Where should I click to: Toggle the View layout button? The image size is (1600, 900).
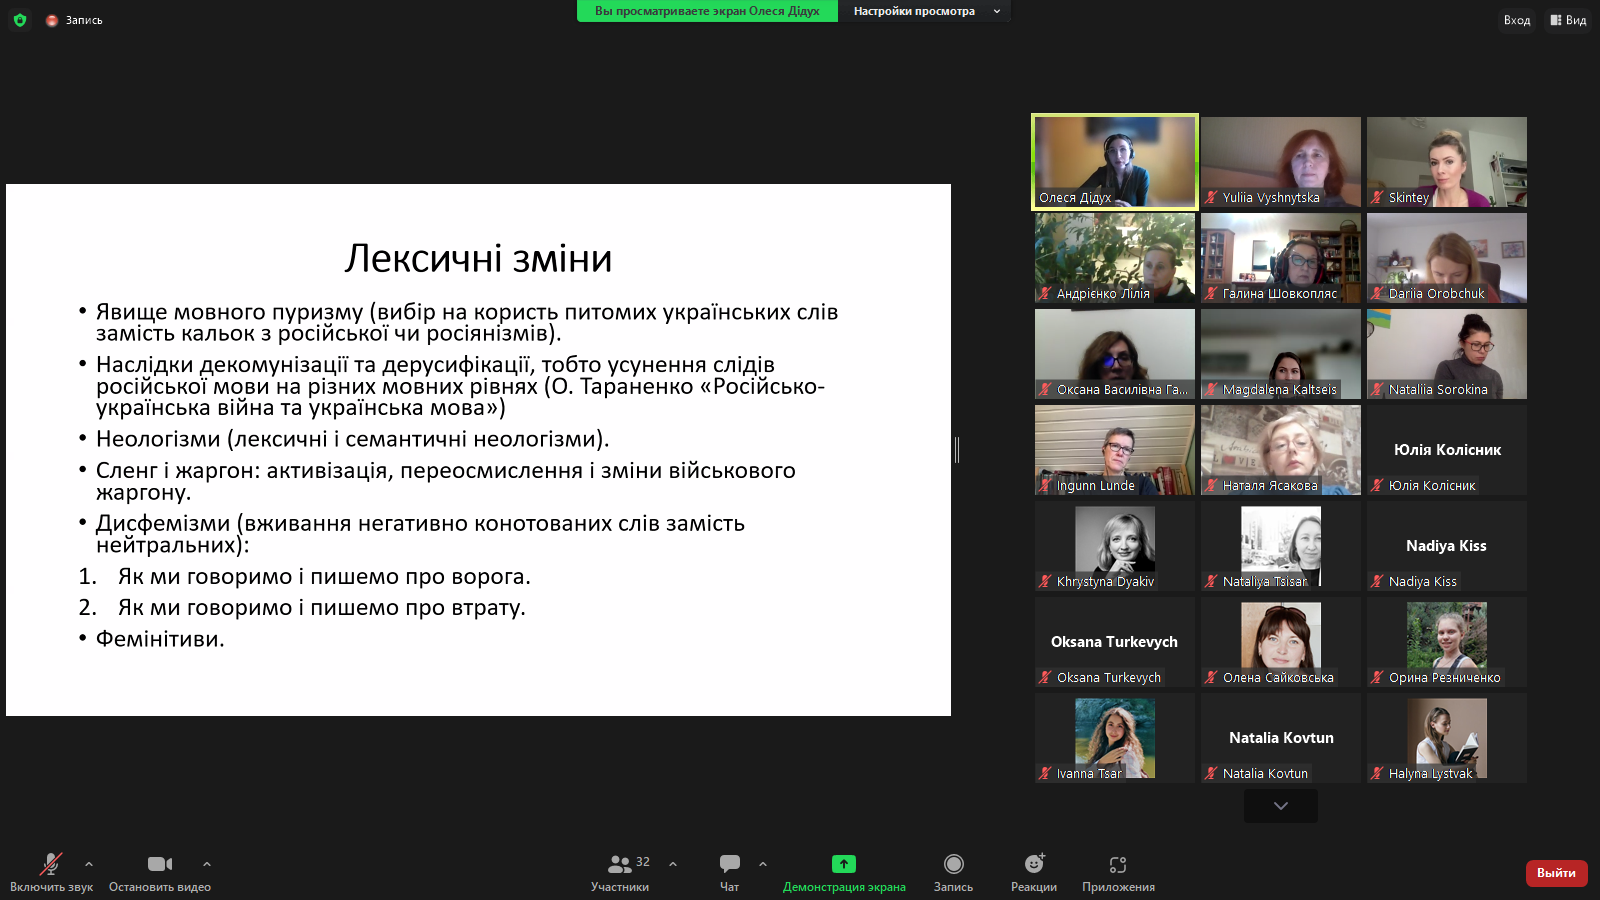coord(1568,20)
